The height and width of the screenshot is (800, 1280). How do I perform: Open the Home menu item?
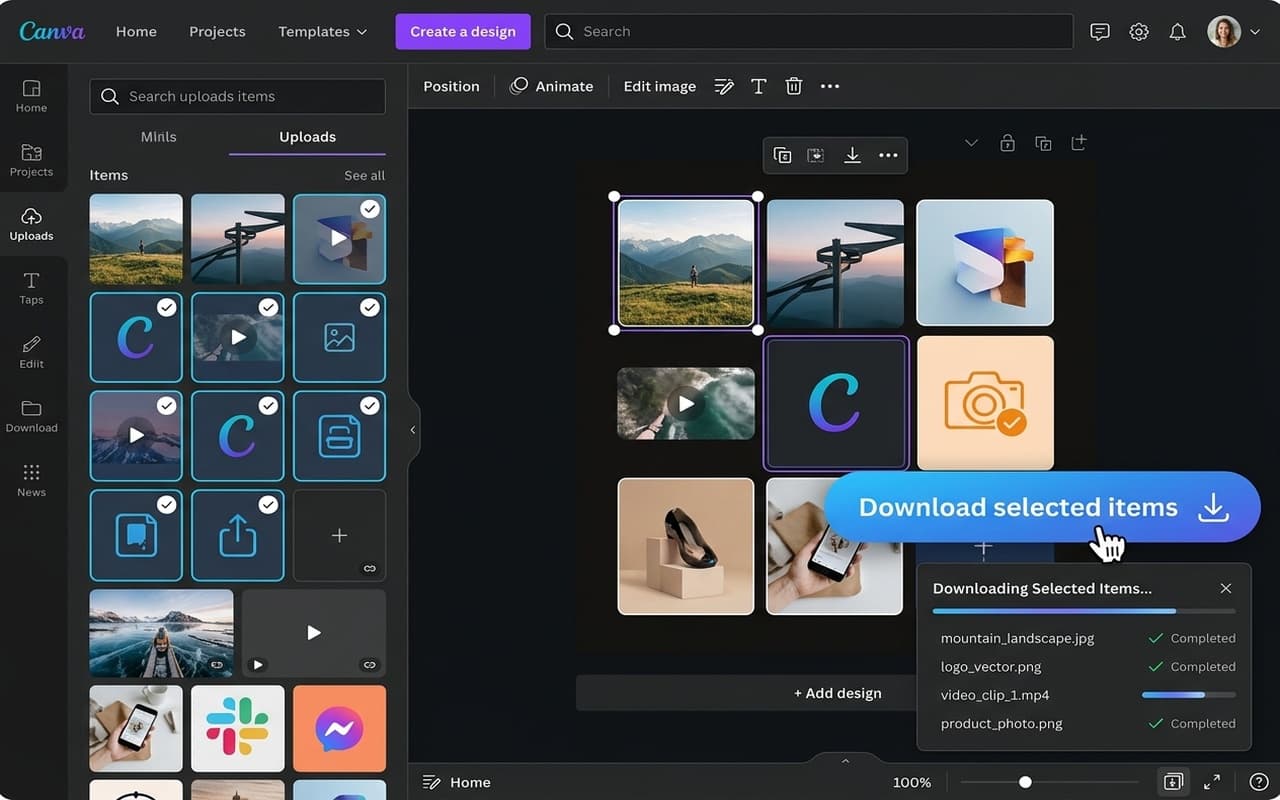136,32
